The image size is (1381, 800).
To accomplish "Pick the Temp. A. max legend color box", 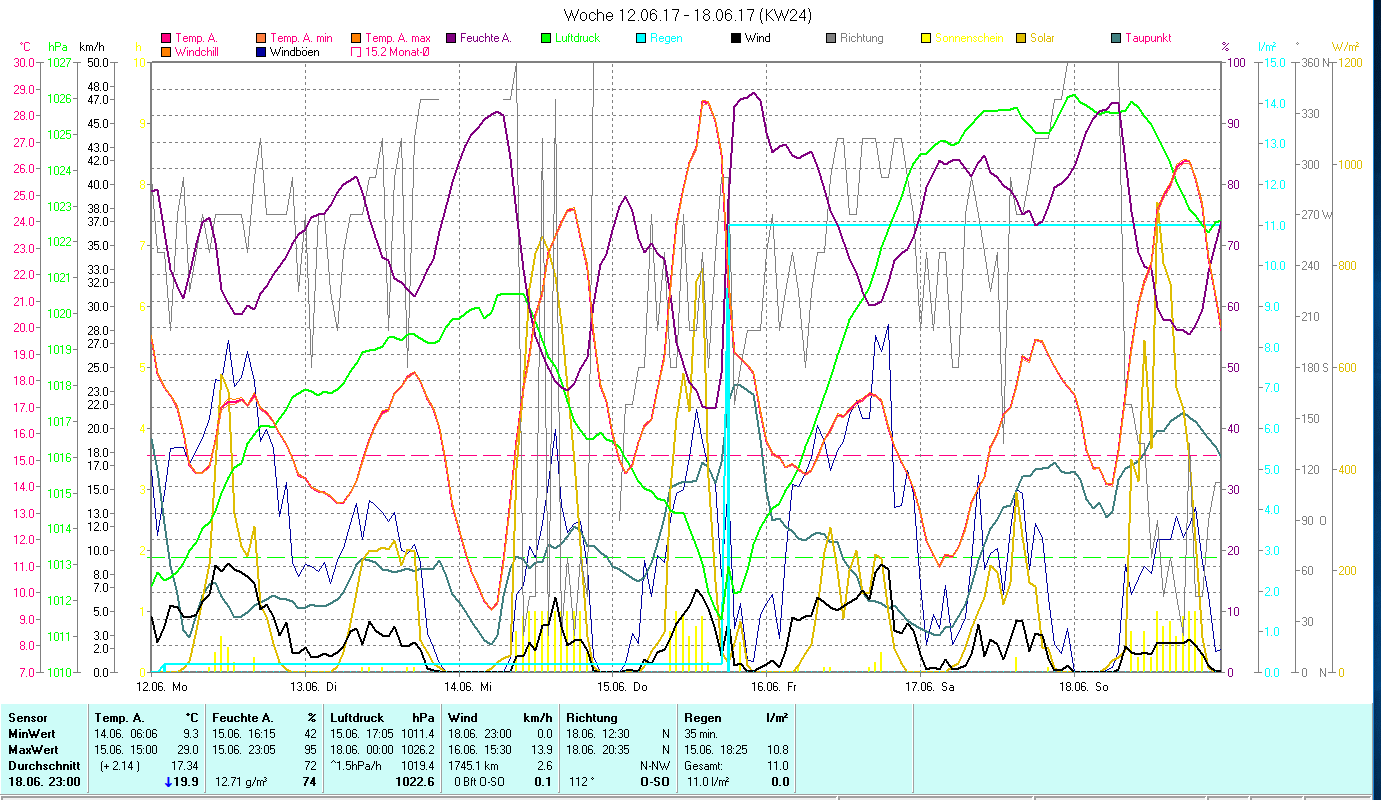I will click(355, 39).
